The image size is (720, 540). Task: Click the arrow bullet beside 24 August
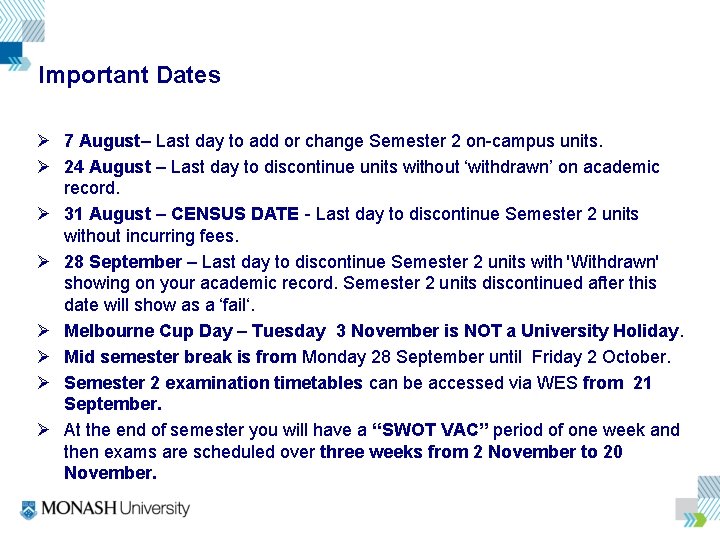45,166
